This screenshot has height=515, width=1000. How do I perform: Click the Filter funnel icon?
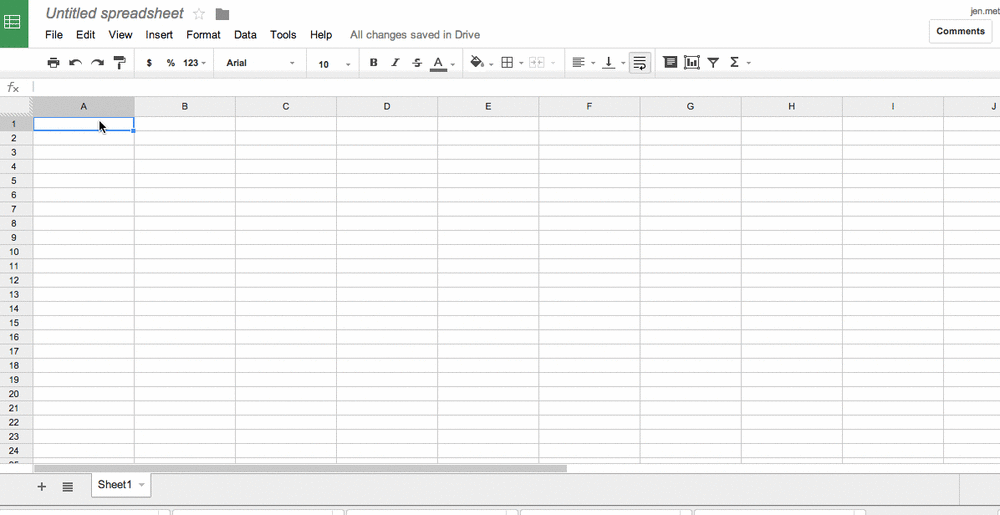click(713, 63)
